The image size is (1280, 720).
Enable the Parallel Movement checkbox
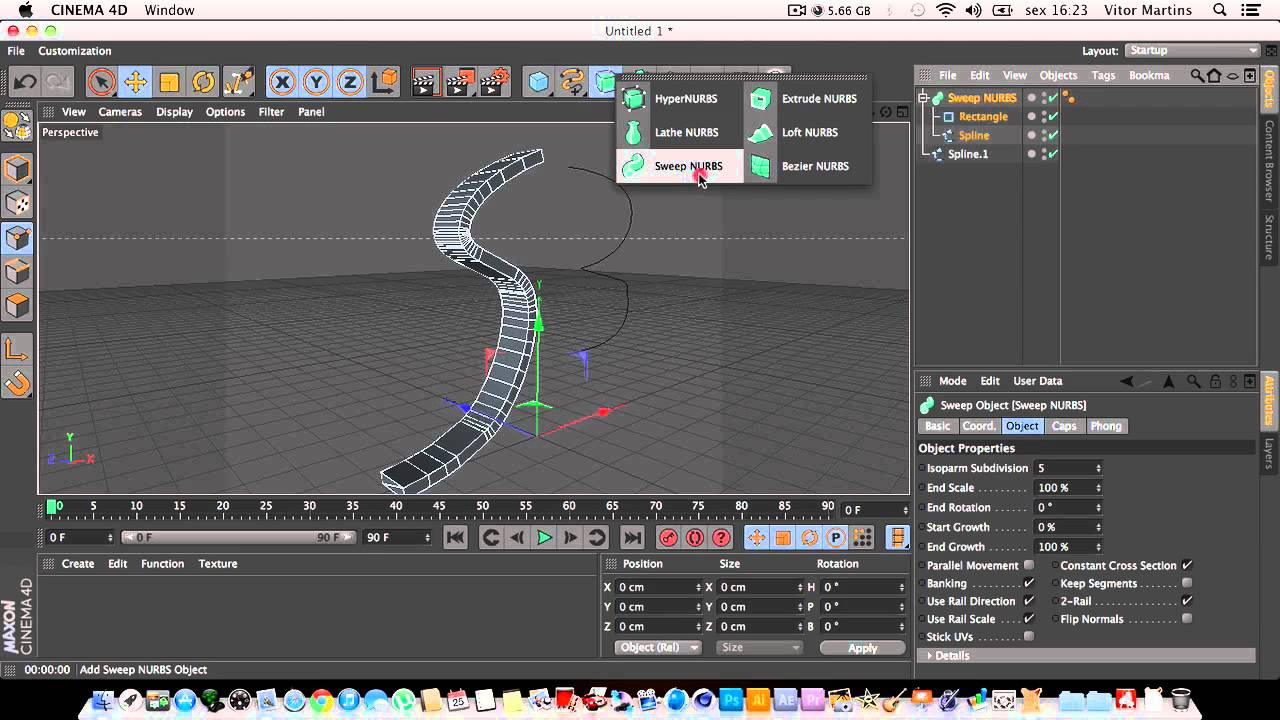click(x=1029, y=566)
